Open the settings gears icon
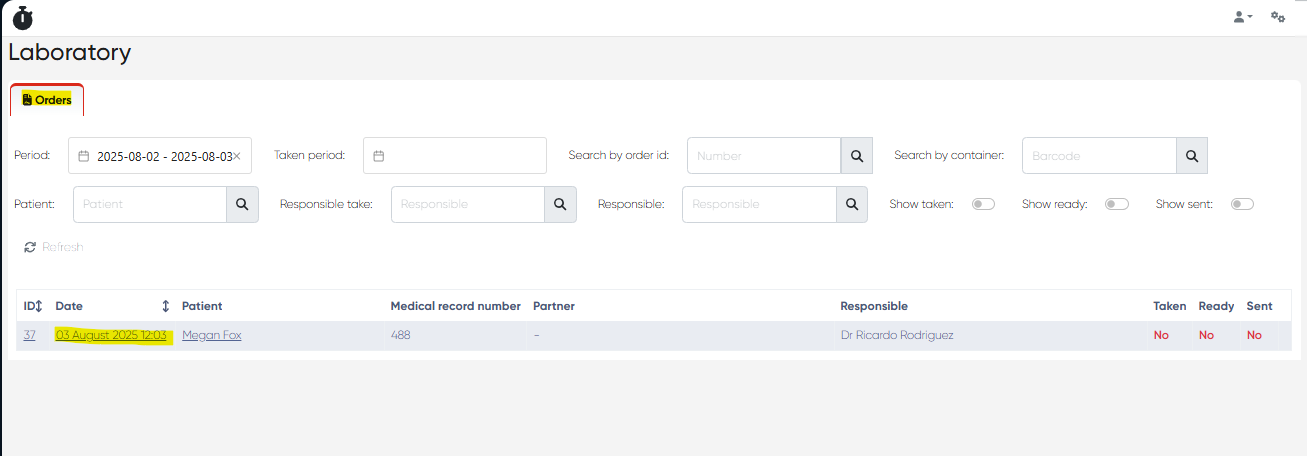The height and width of the screenshot is (456, 1307). click(x=1277, y=17)
